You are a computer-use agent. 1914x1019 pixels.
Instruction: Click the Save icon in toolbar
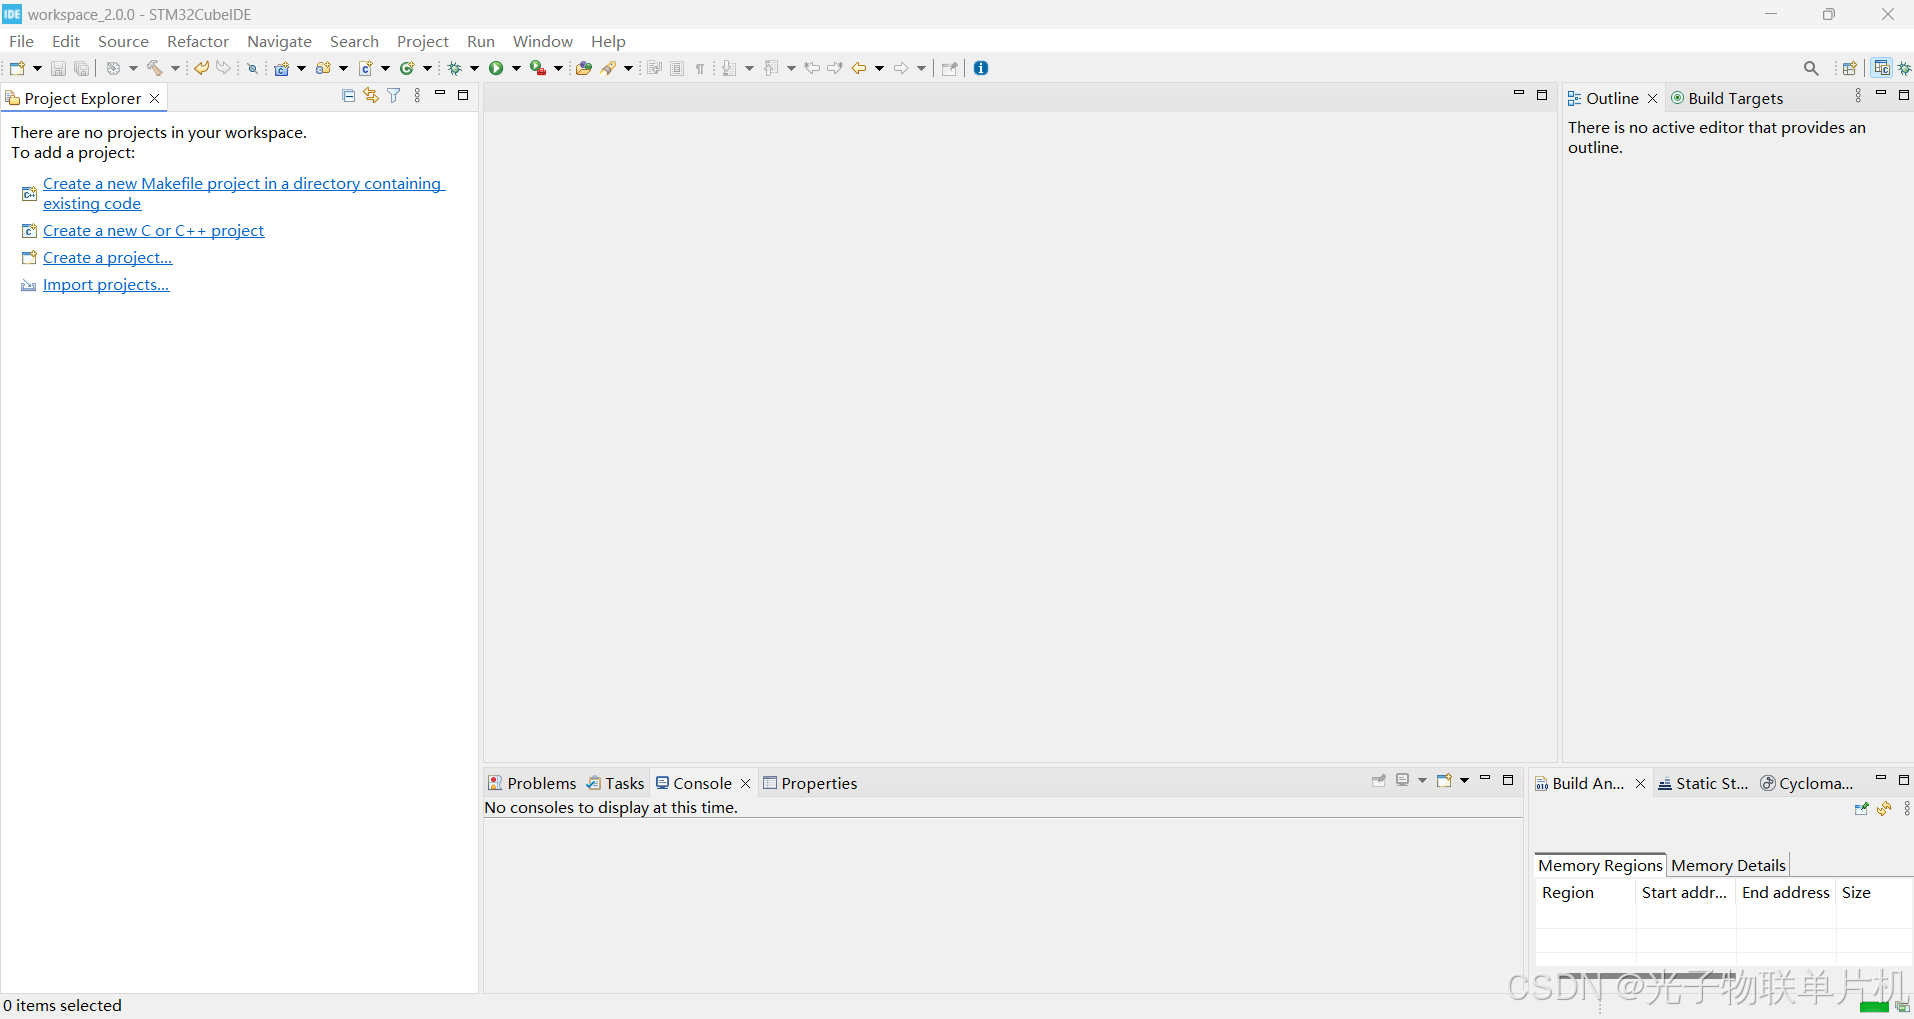tap(58, 68)
